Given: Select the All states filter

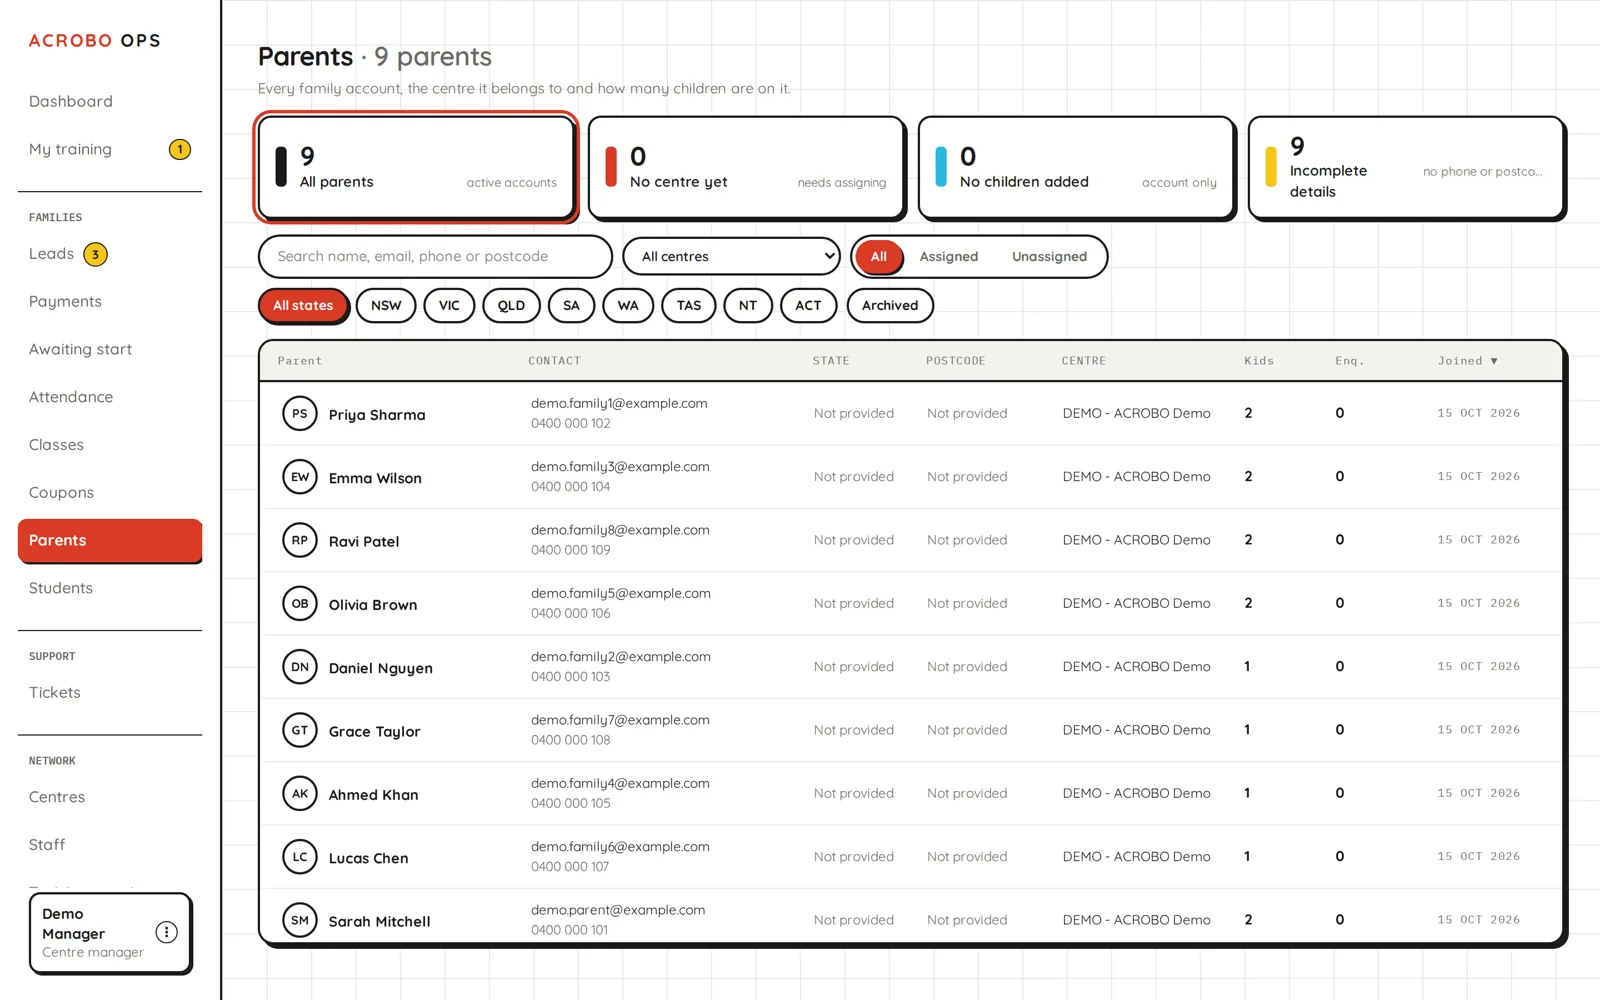Looking at the screenshot, I should 303,305.
